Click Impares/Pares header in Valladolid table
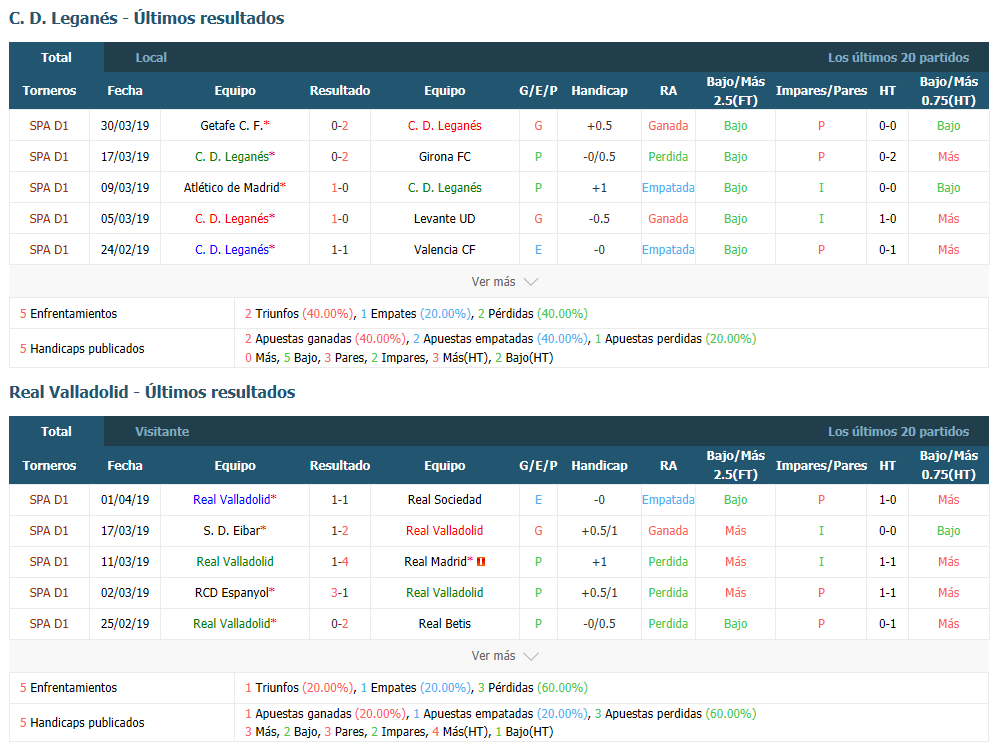Screen dimensions: 998x748 coord(821,465)
